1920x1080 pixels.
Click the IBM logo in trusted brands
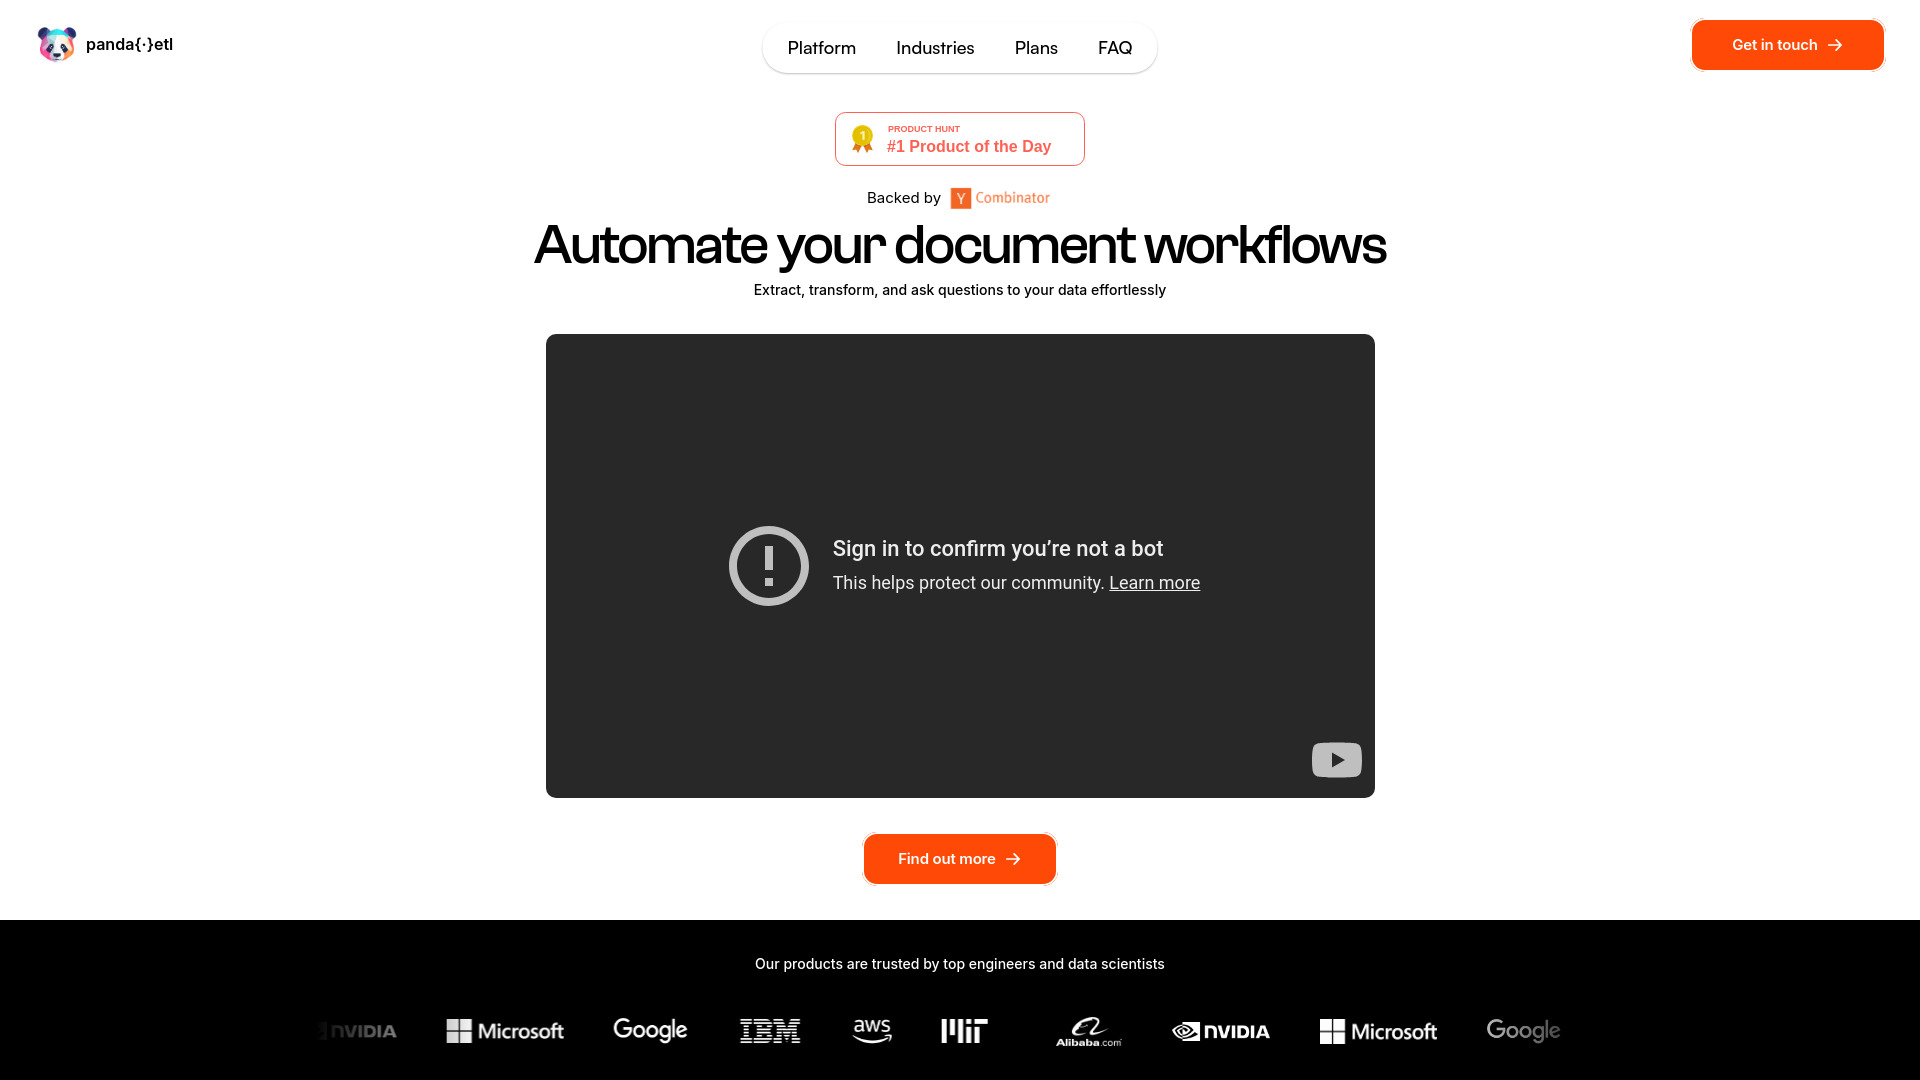tap(769, 1031)
